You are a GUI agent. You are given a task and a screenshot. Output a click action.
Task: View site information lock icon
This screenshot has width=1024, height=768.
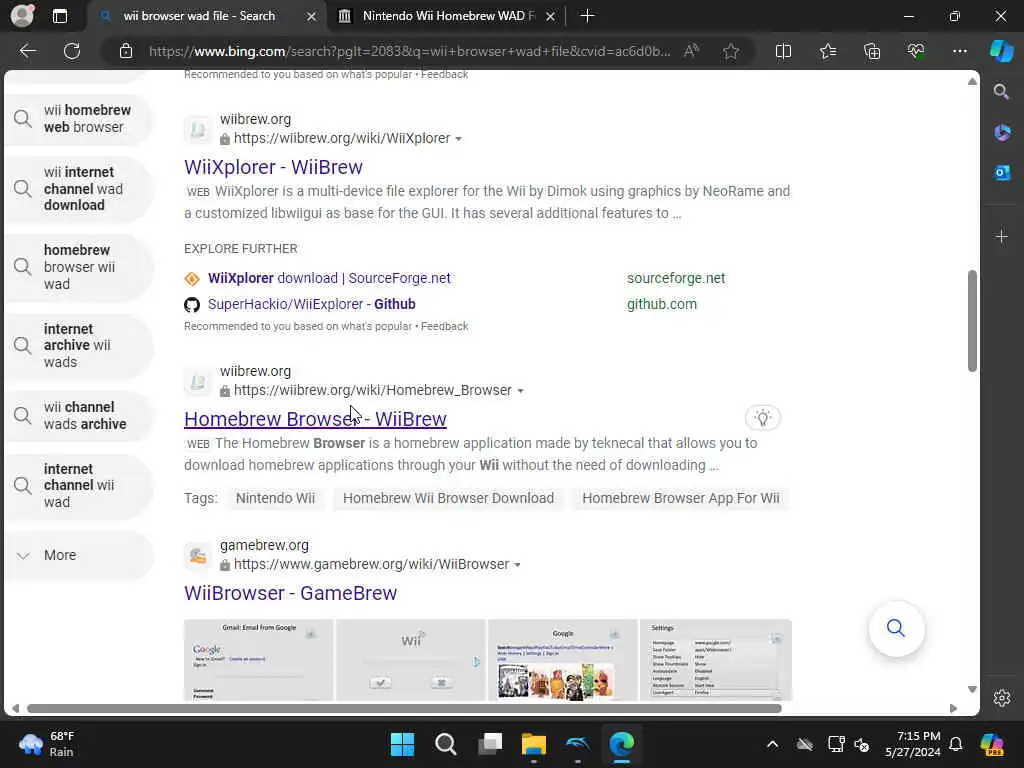126,51
